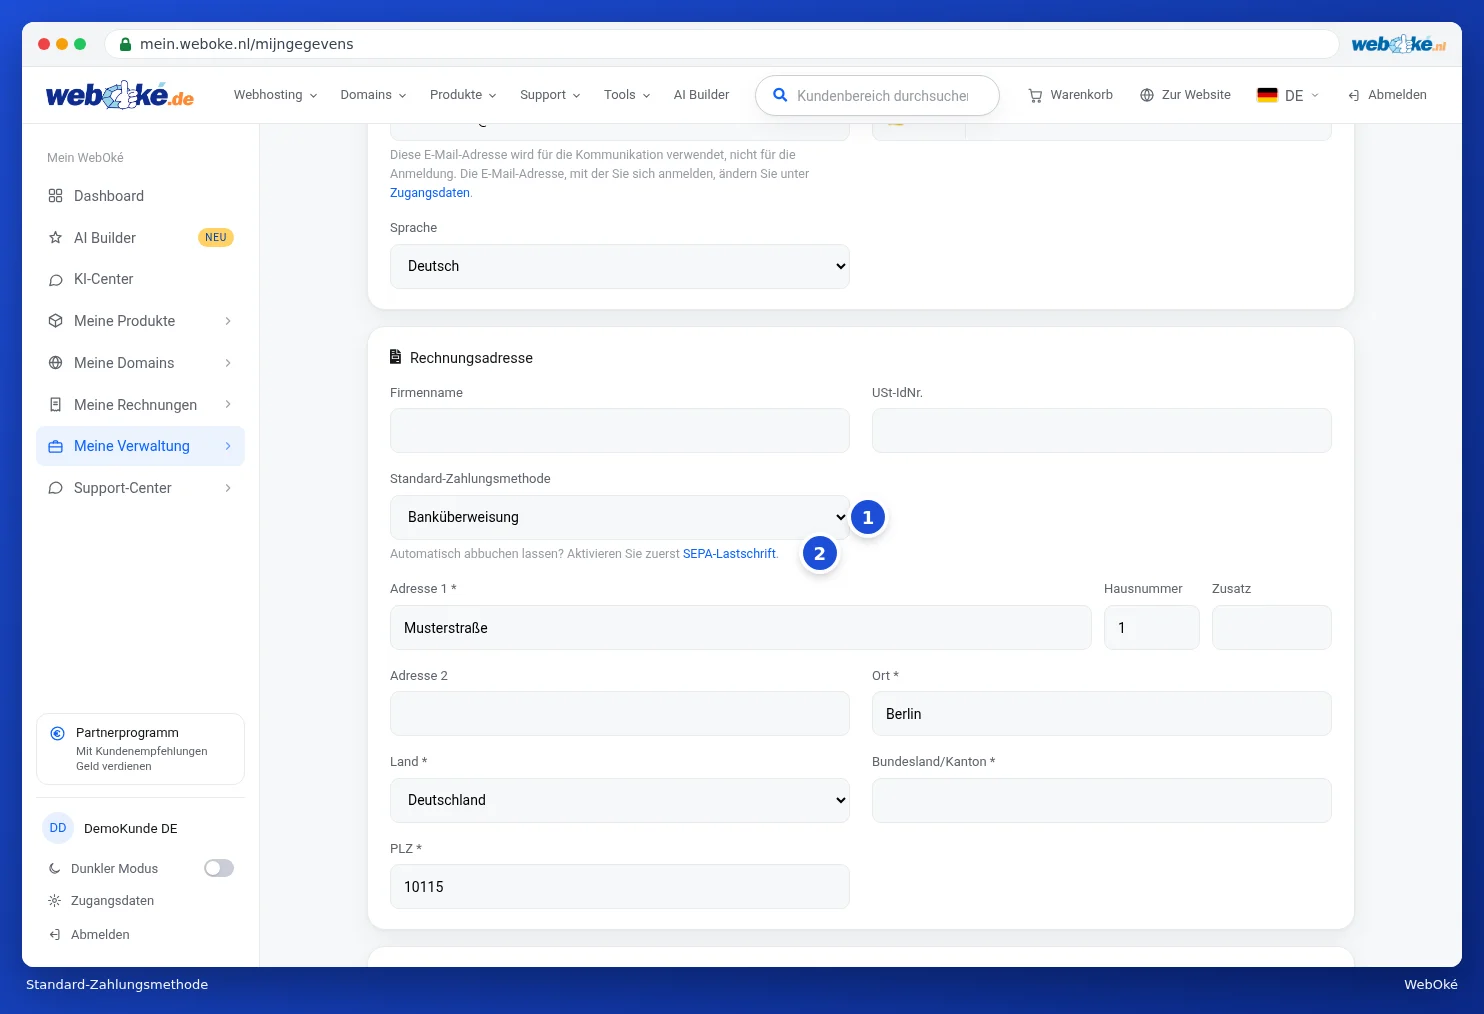Click the WebOké.de logo
Screen dimensions: 1484x1014
(x=120, y=95)
